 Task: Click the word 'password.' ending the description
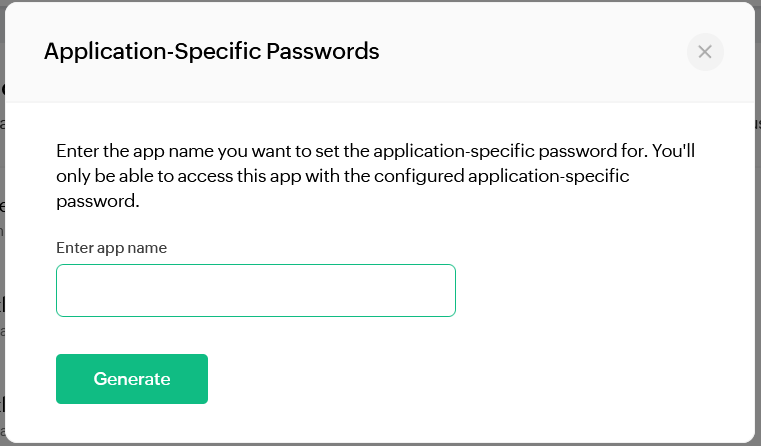[98, 201]
